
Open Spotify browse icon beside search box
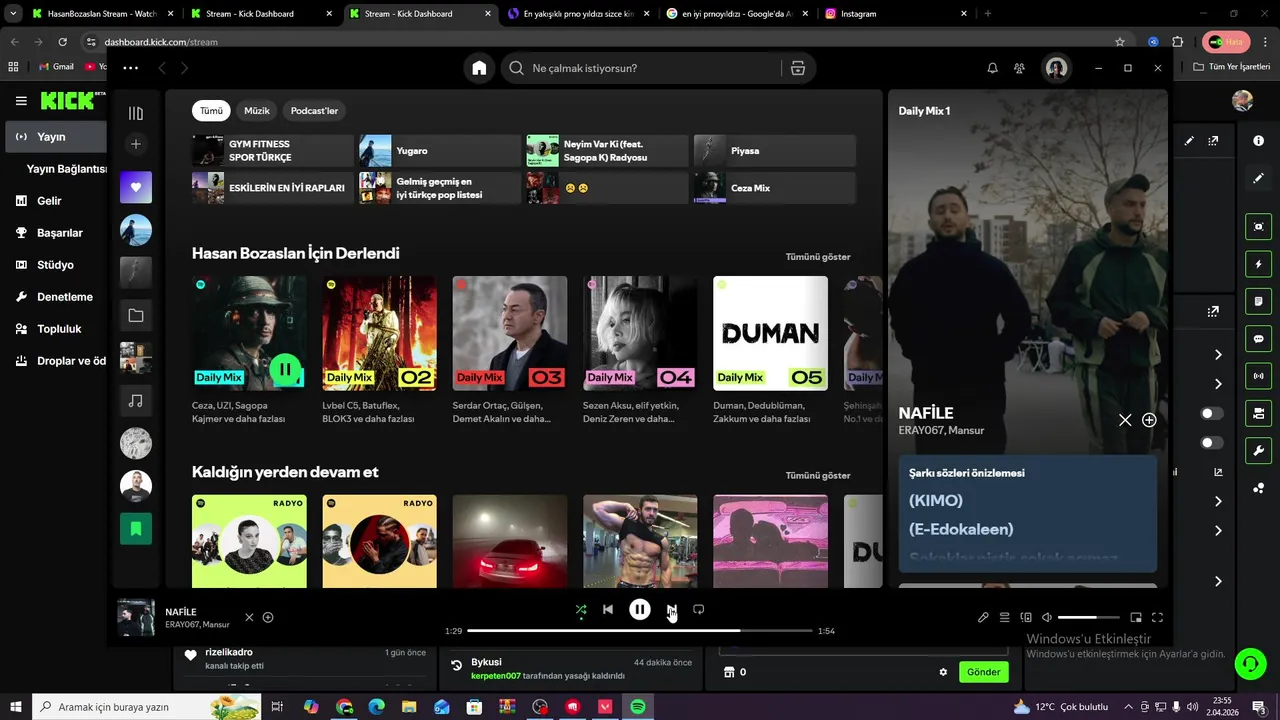pos(797,68)
